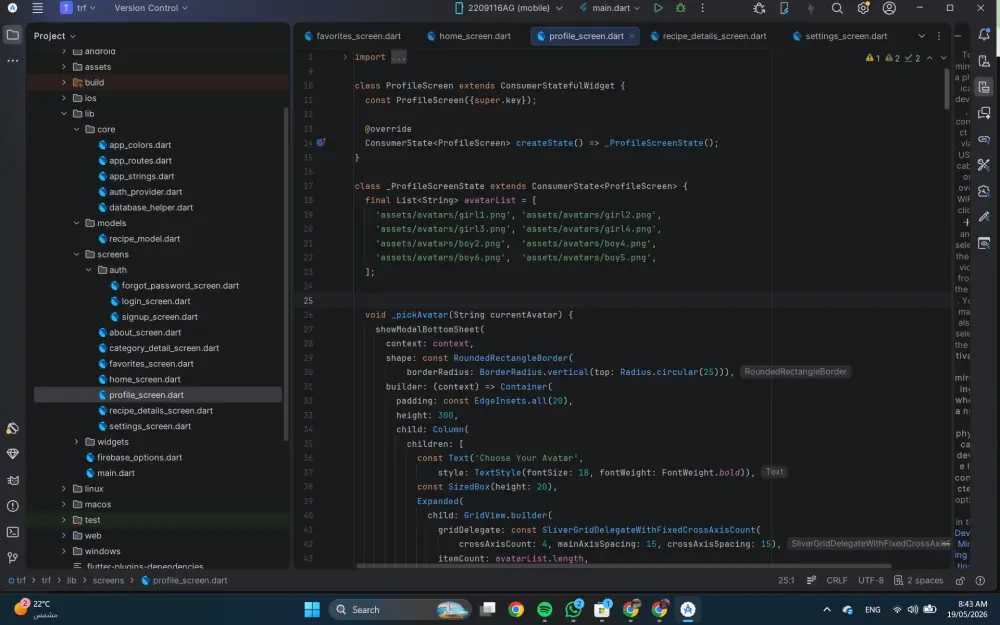Viewport: 1000px width, 625px height.
Task: Open the Windows Start button
Action: coord(312,610)
